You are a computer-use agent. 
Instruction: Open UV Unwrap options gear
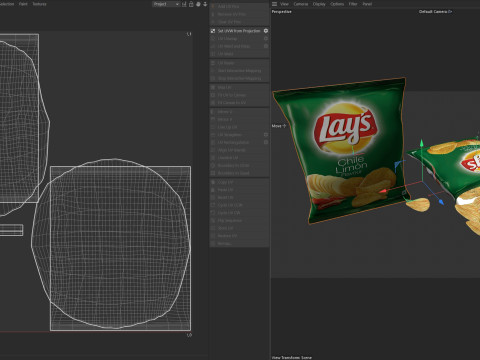coord(266,38)
